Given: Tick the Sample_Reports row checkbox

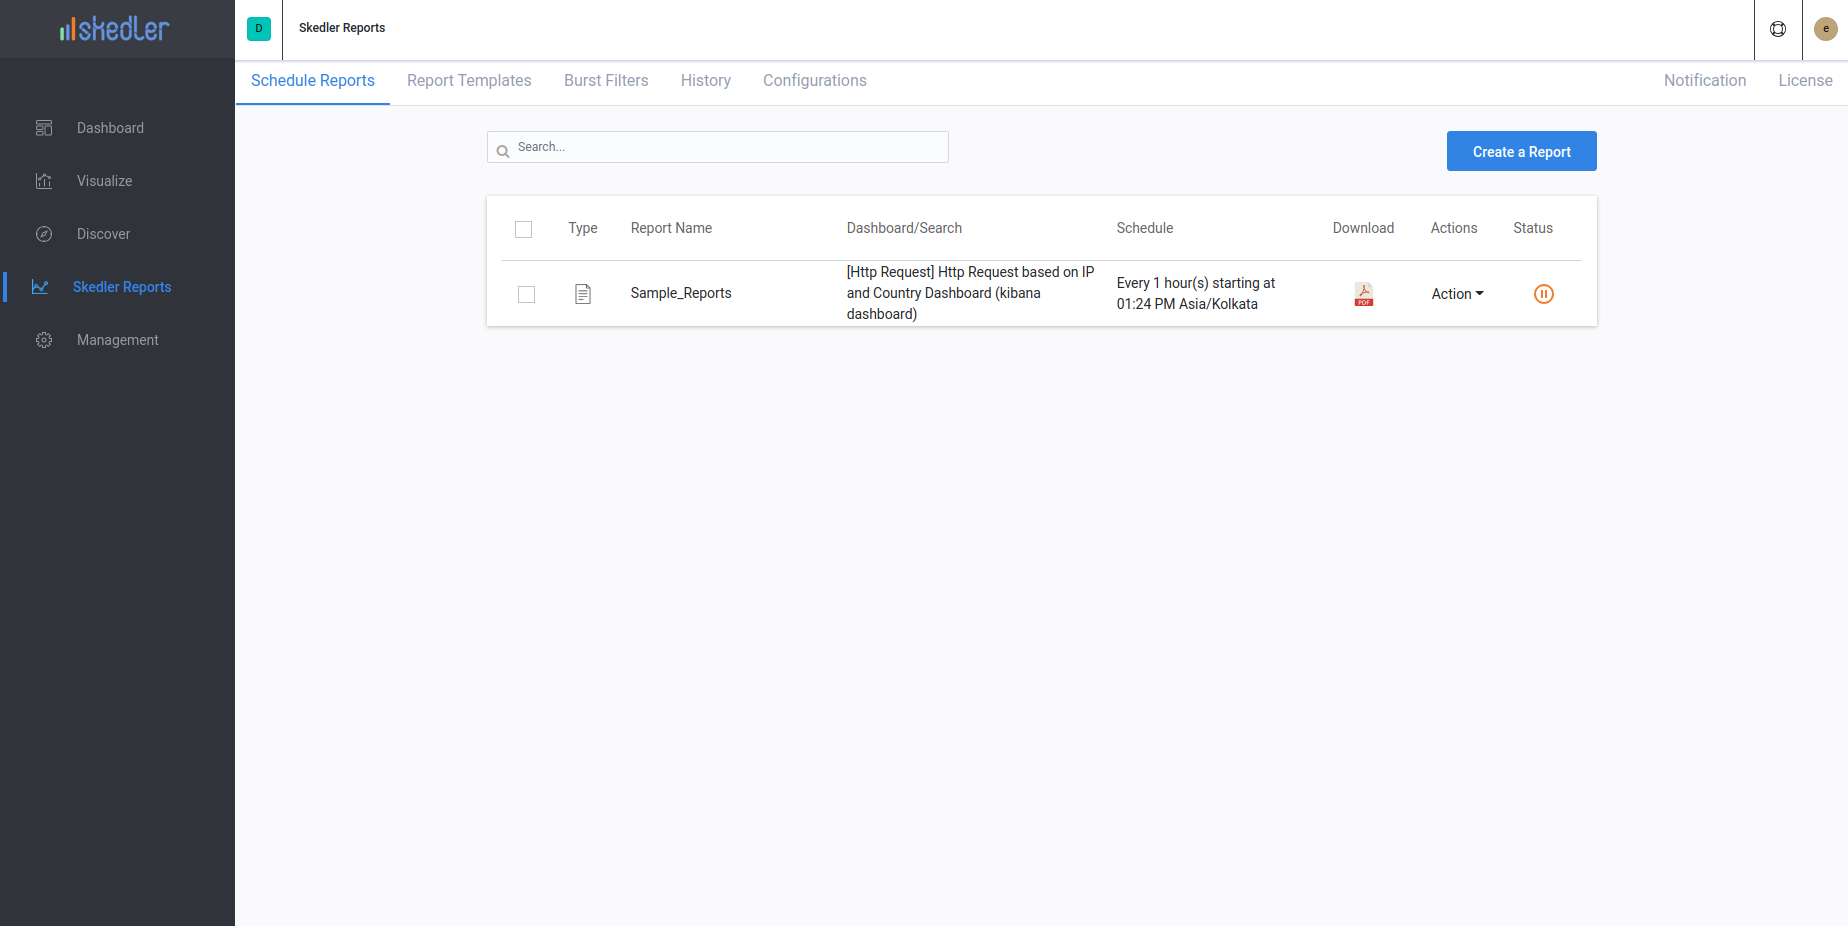Looking at the screenshot, I should click(526, 294).
